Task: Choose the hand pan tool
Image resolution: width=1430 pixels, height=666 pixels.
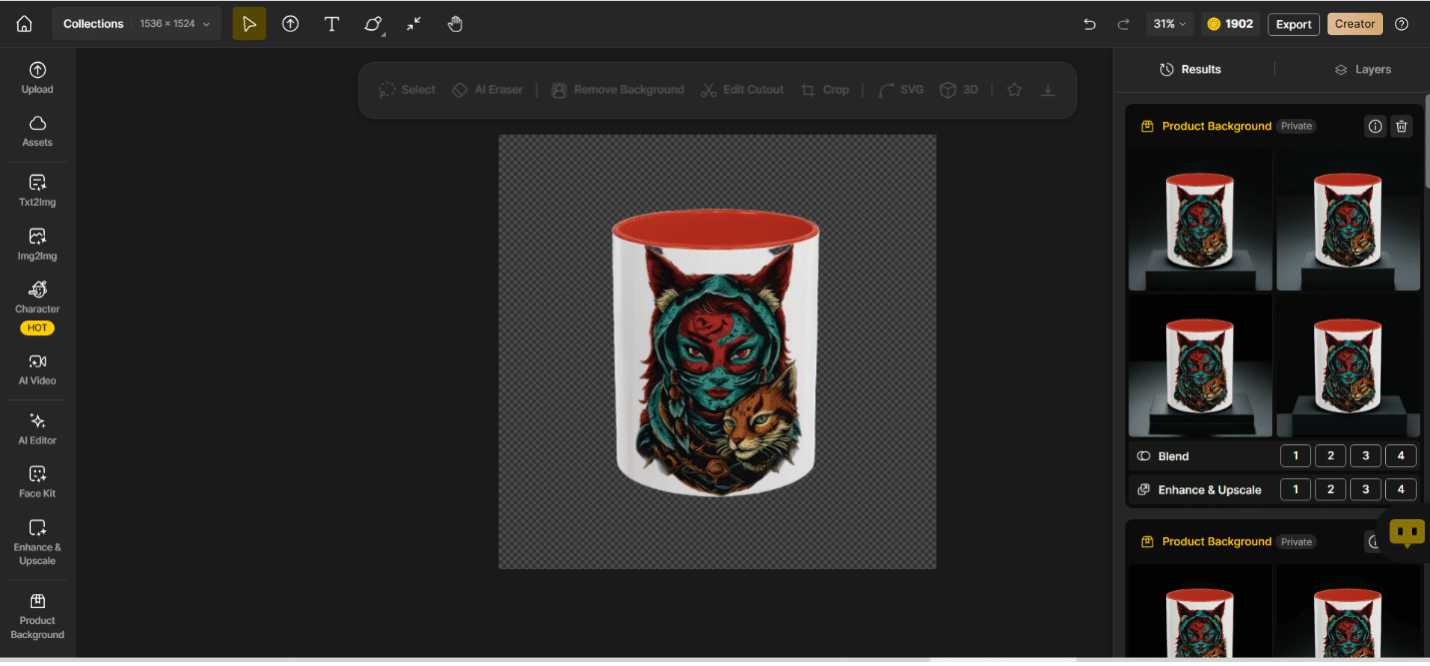Action: [455, 24]
